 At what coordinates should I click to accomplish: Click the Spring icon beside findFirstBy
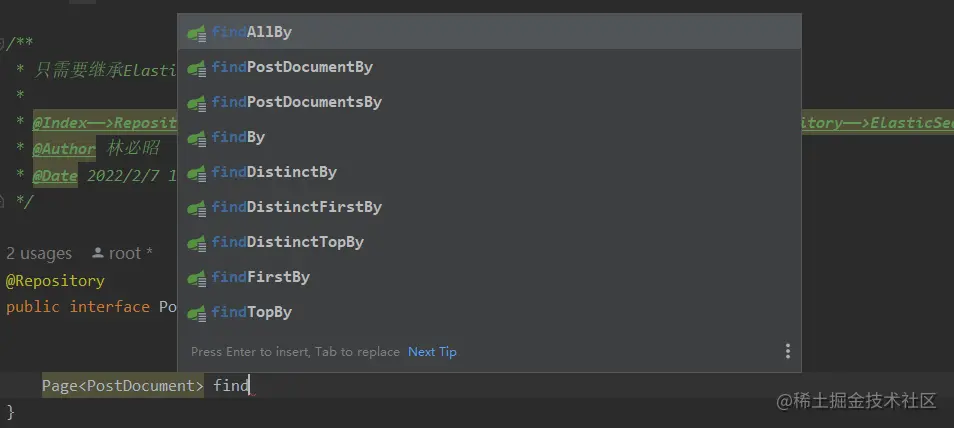point(197,279)
